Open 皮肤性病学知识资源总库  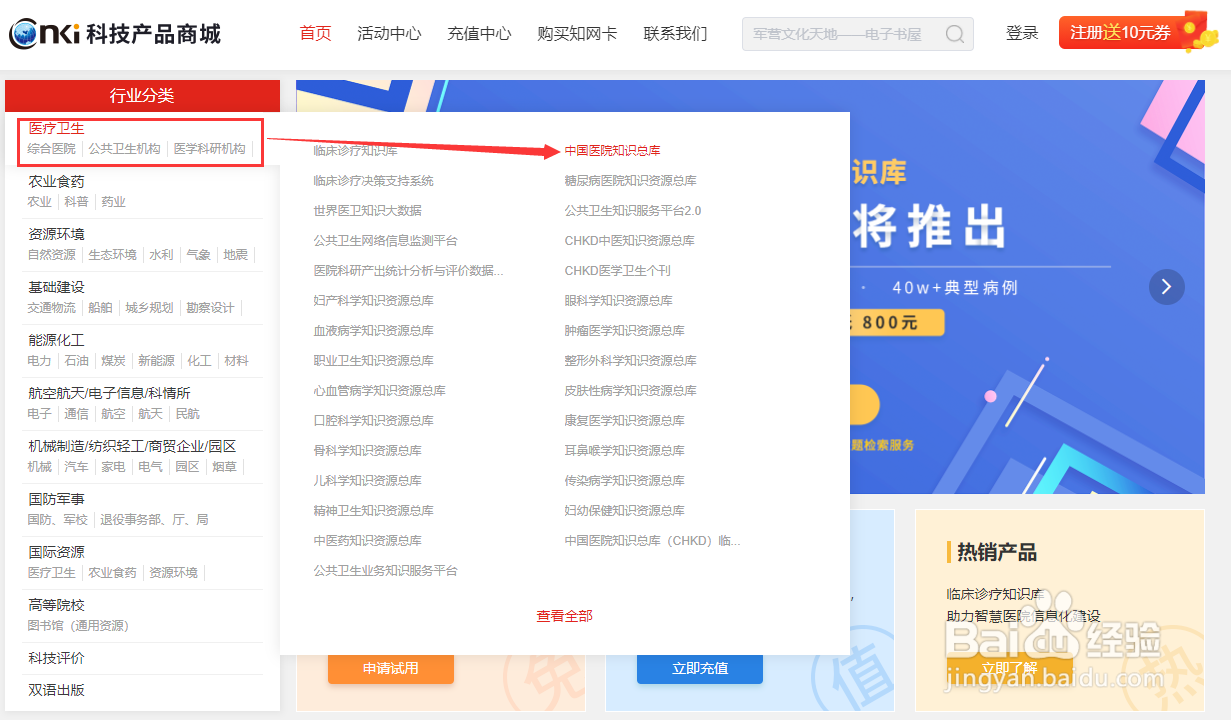pyautogui.click(x=630, y=391)
